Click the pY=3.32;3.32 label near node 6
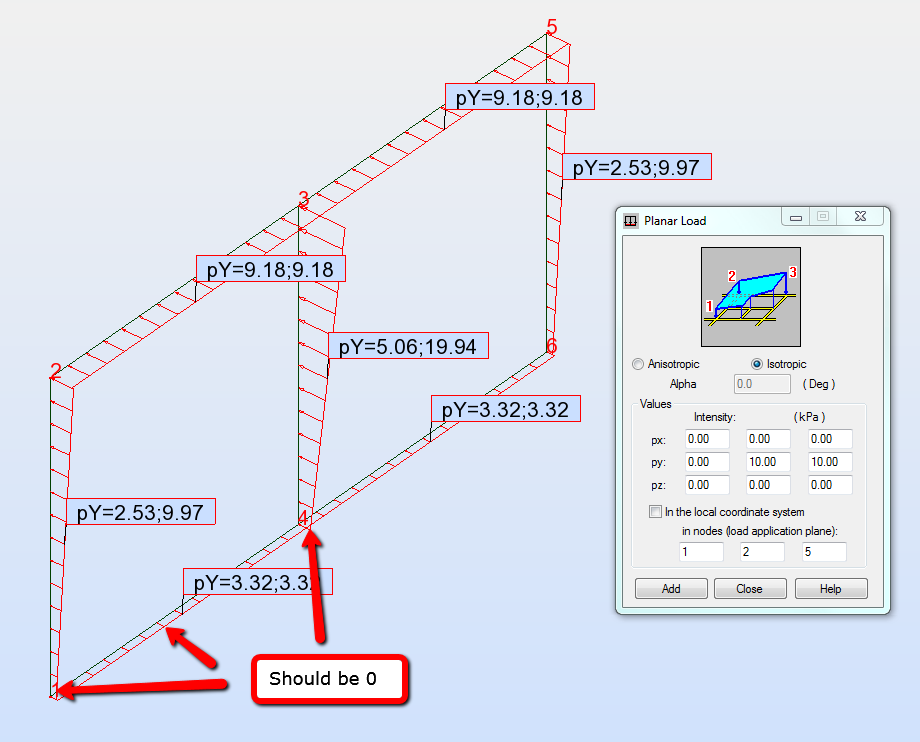The width and height of the screenshot is (920, 742). click(x=505, y=408)
